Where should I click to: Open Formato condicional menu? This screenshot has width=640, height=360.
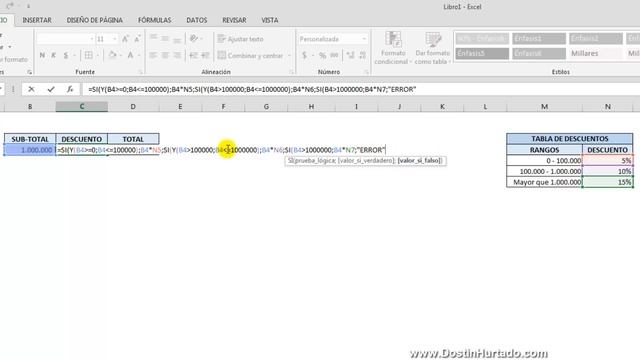[x=393, y=48]
